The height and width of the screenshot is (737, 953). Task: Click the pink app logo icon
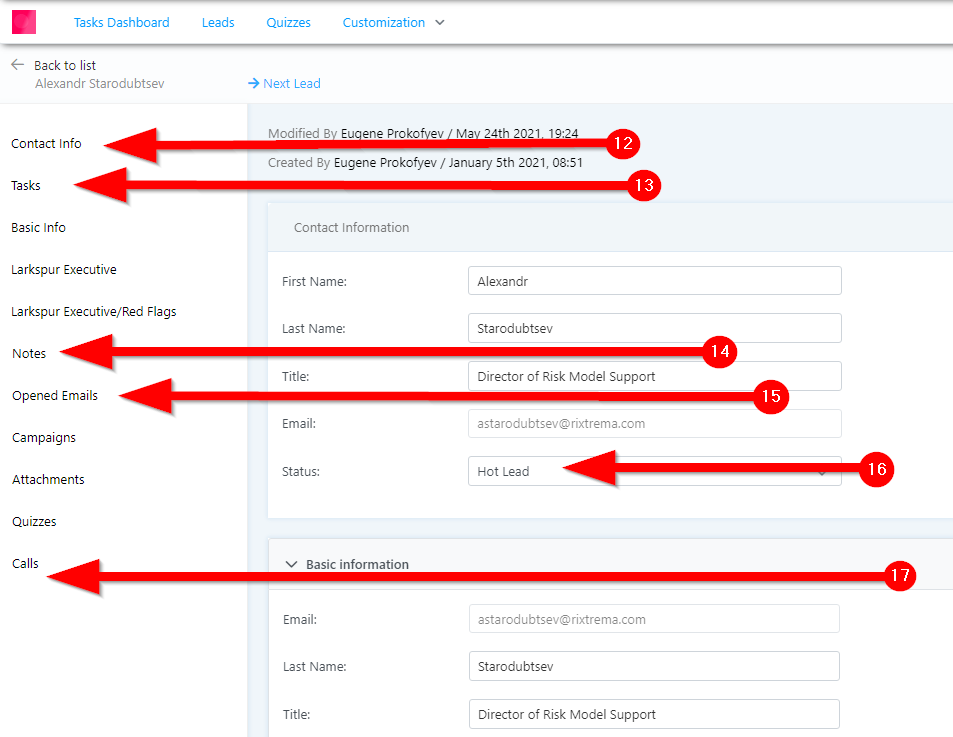23,22
